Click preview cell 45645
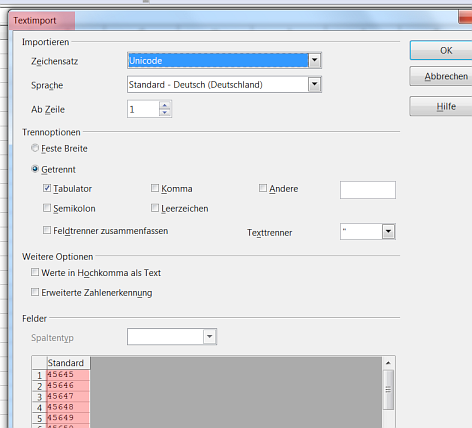This screenshot has width=472, height=428. (68, 375)
